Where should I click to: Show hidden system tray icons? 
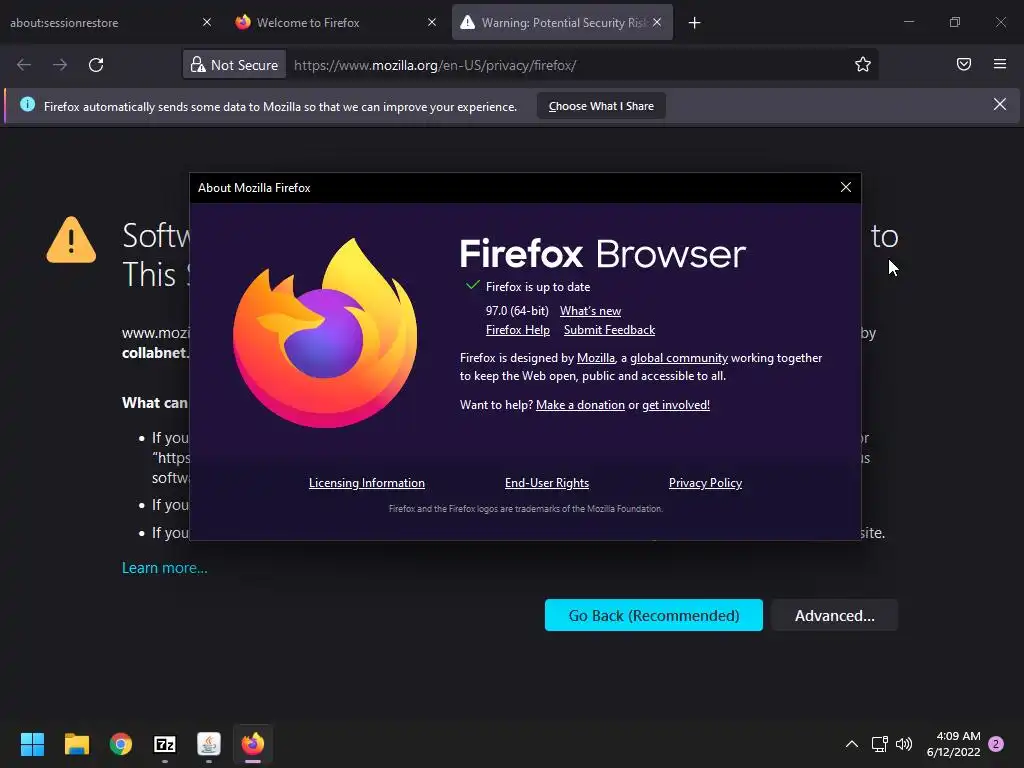pos(852,744)
